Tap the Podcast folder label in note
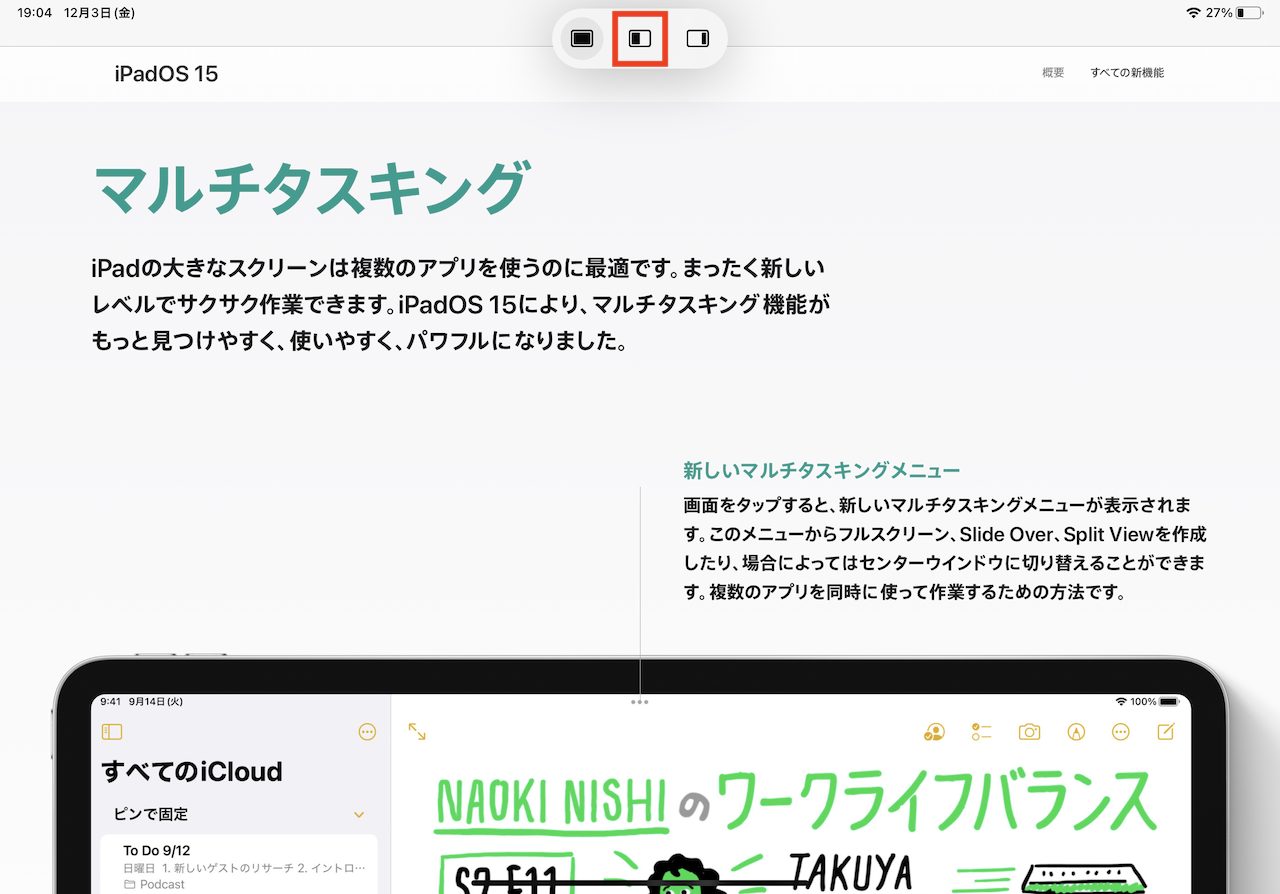This screenshot has width=1280, height=894. (154, 885)
